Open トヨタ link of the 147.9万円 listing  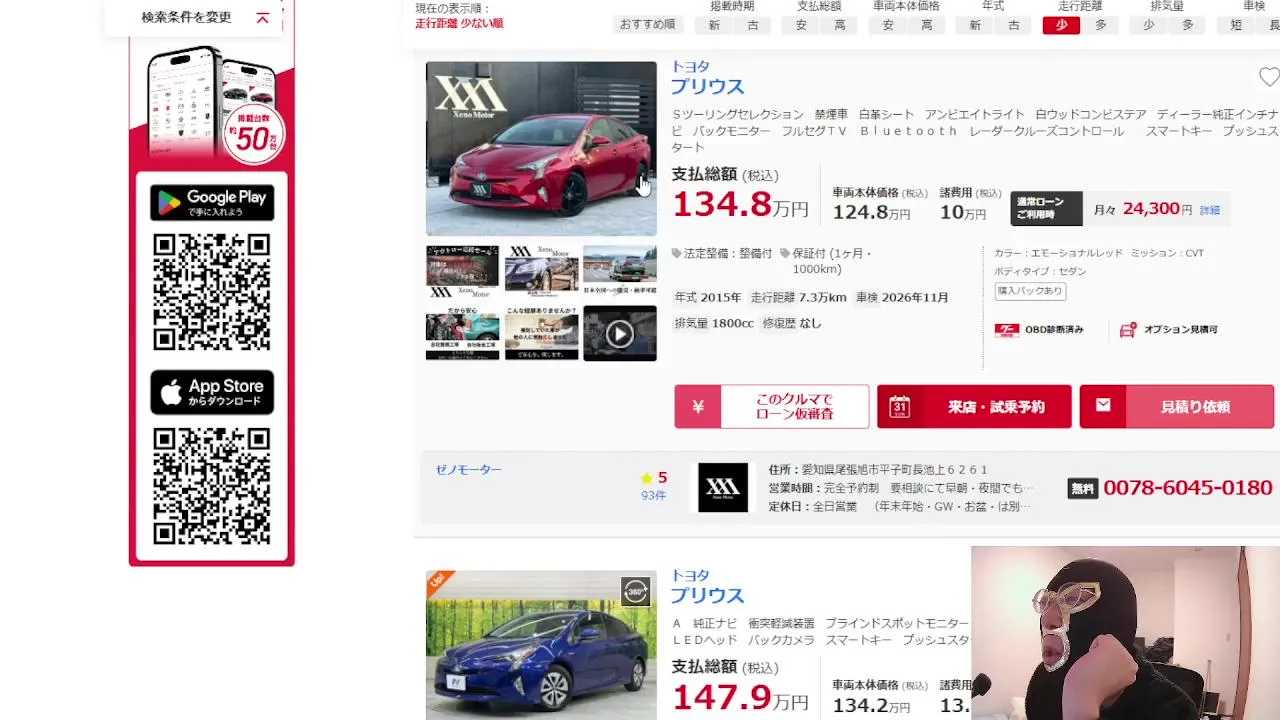point(690,576)
